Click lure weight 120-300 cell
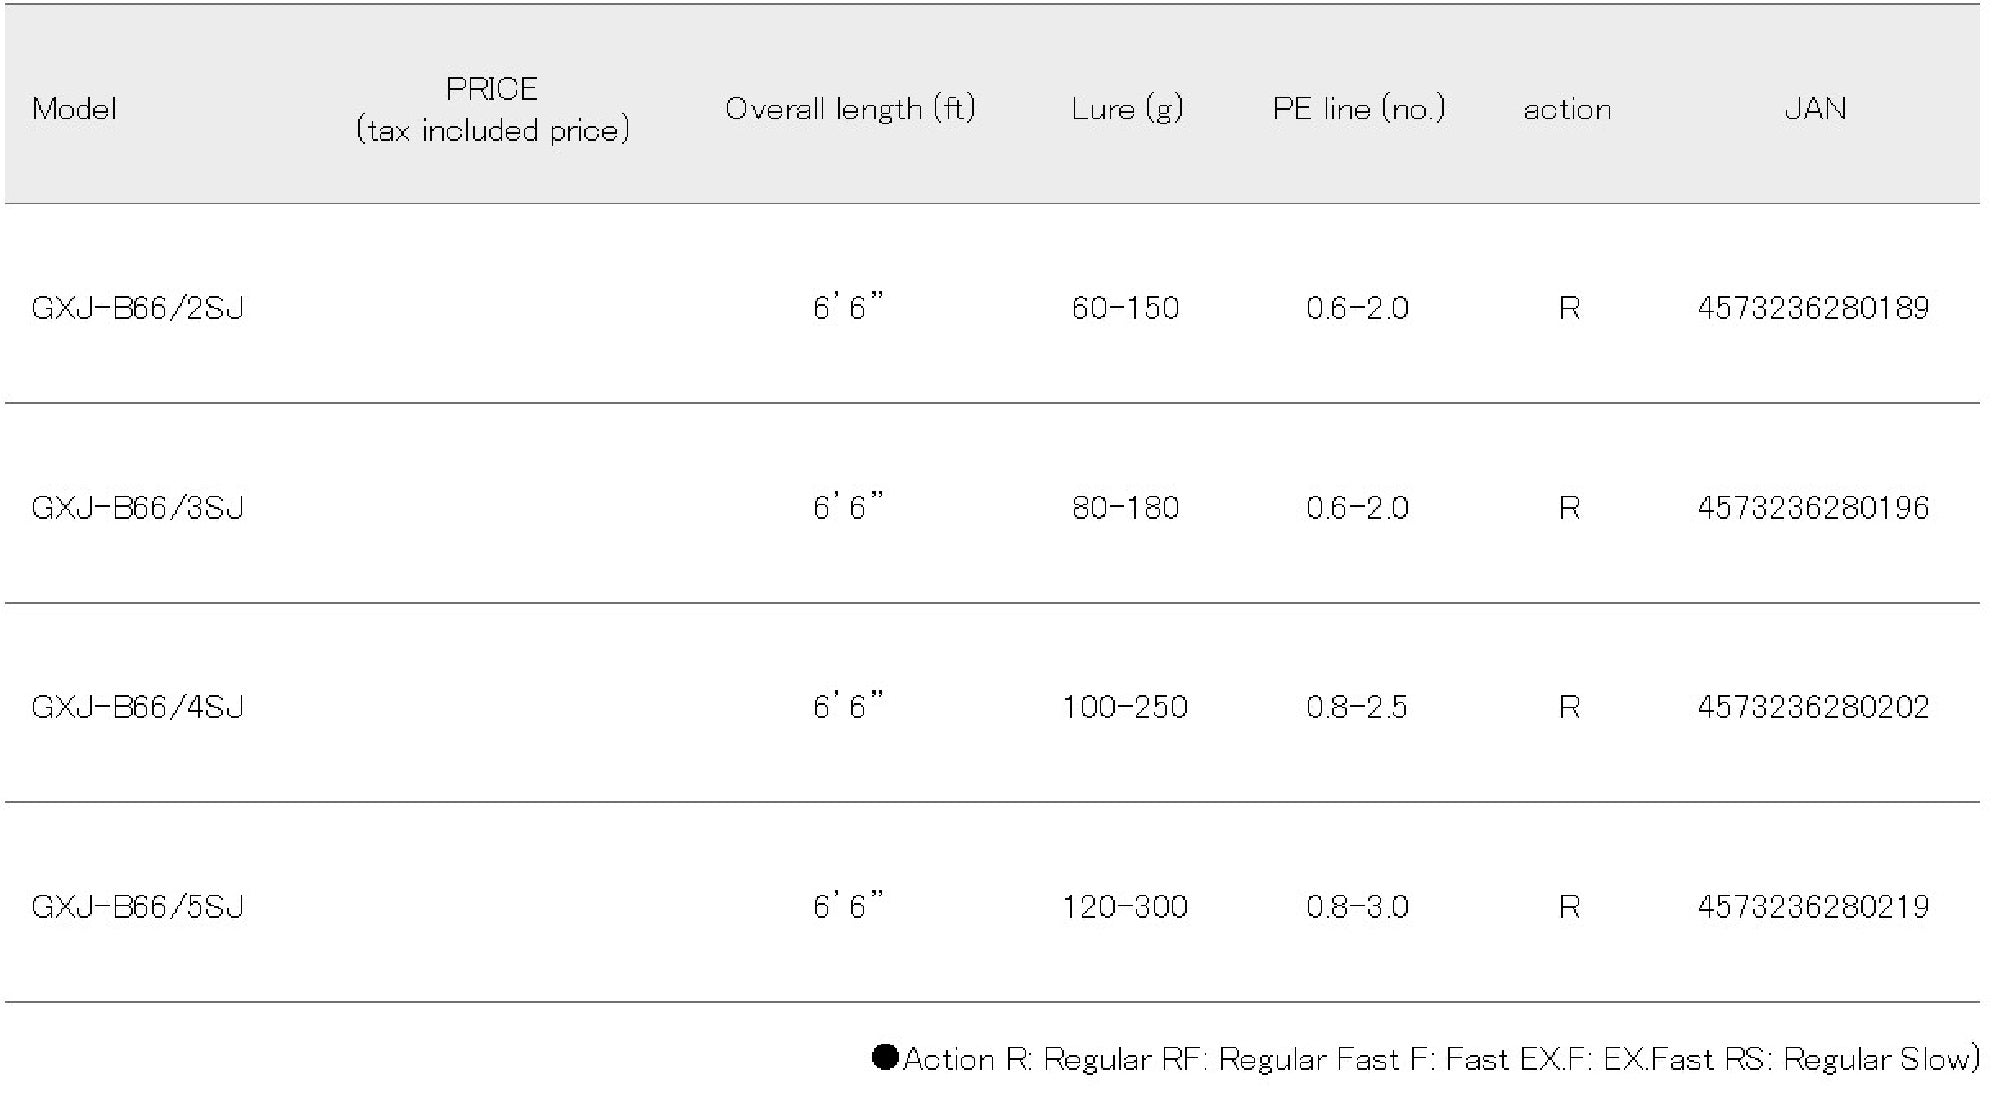Viewport: 2000px width, 1109px height. click(1125, 907)
